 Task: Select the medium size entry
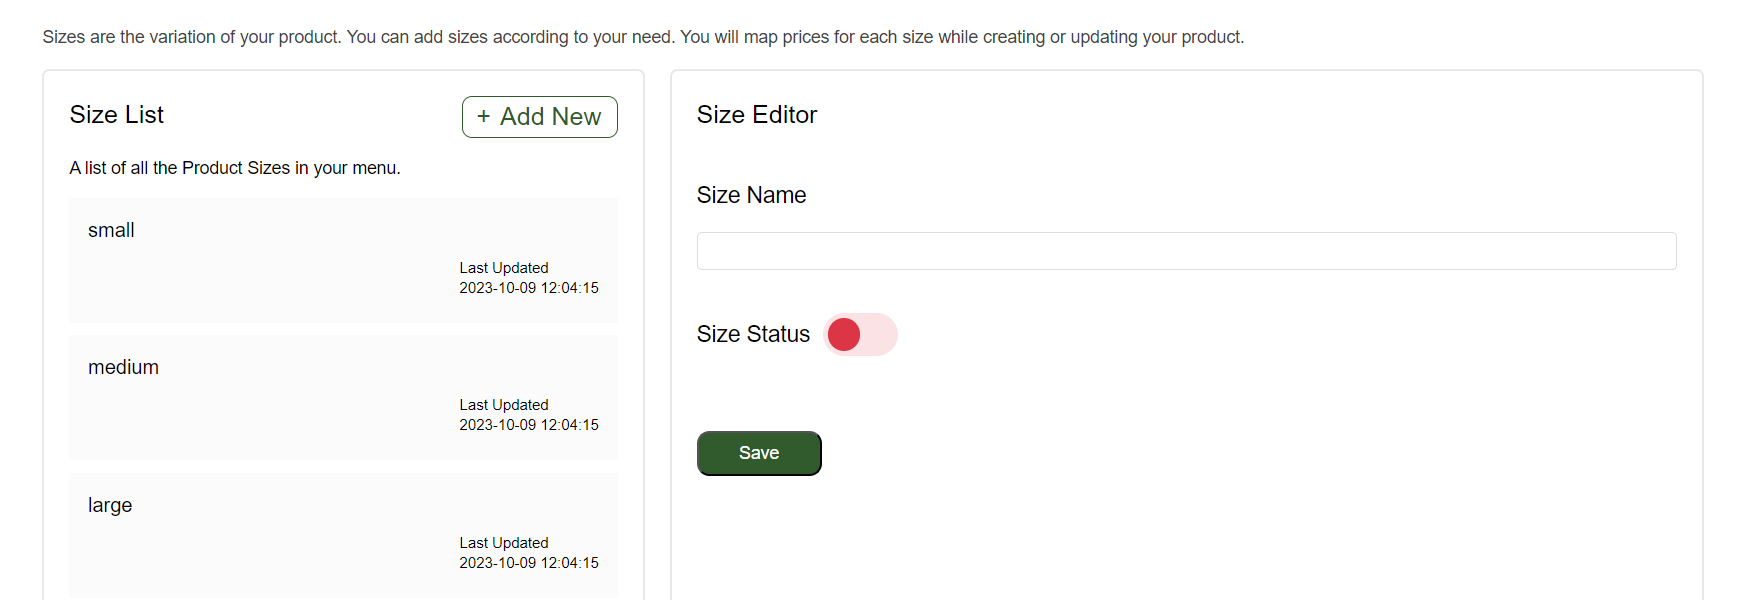point(343,397)
